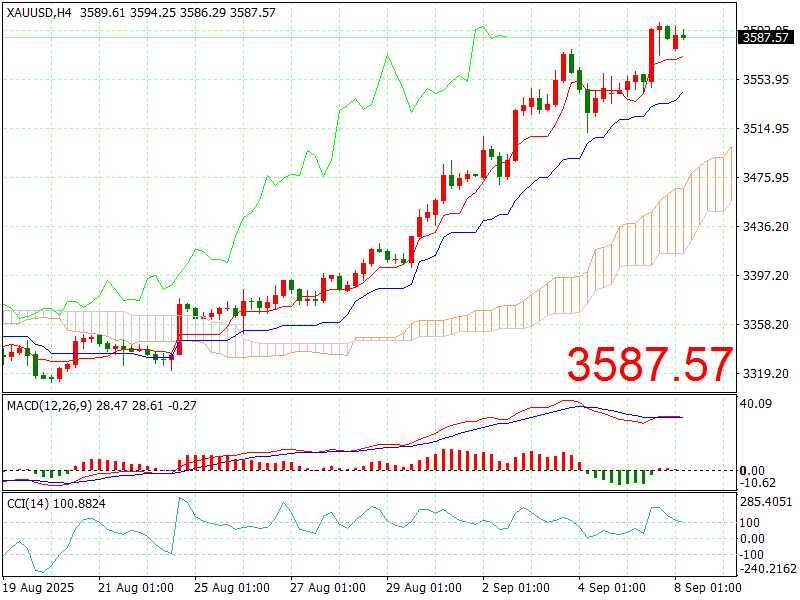The width and height of the screenshot is (800, 600).
Task: Select the 0.00 value on the MACD scale
Action: tap(753, 470)
